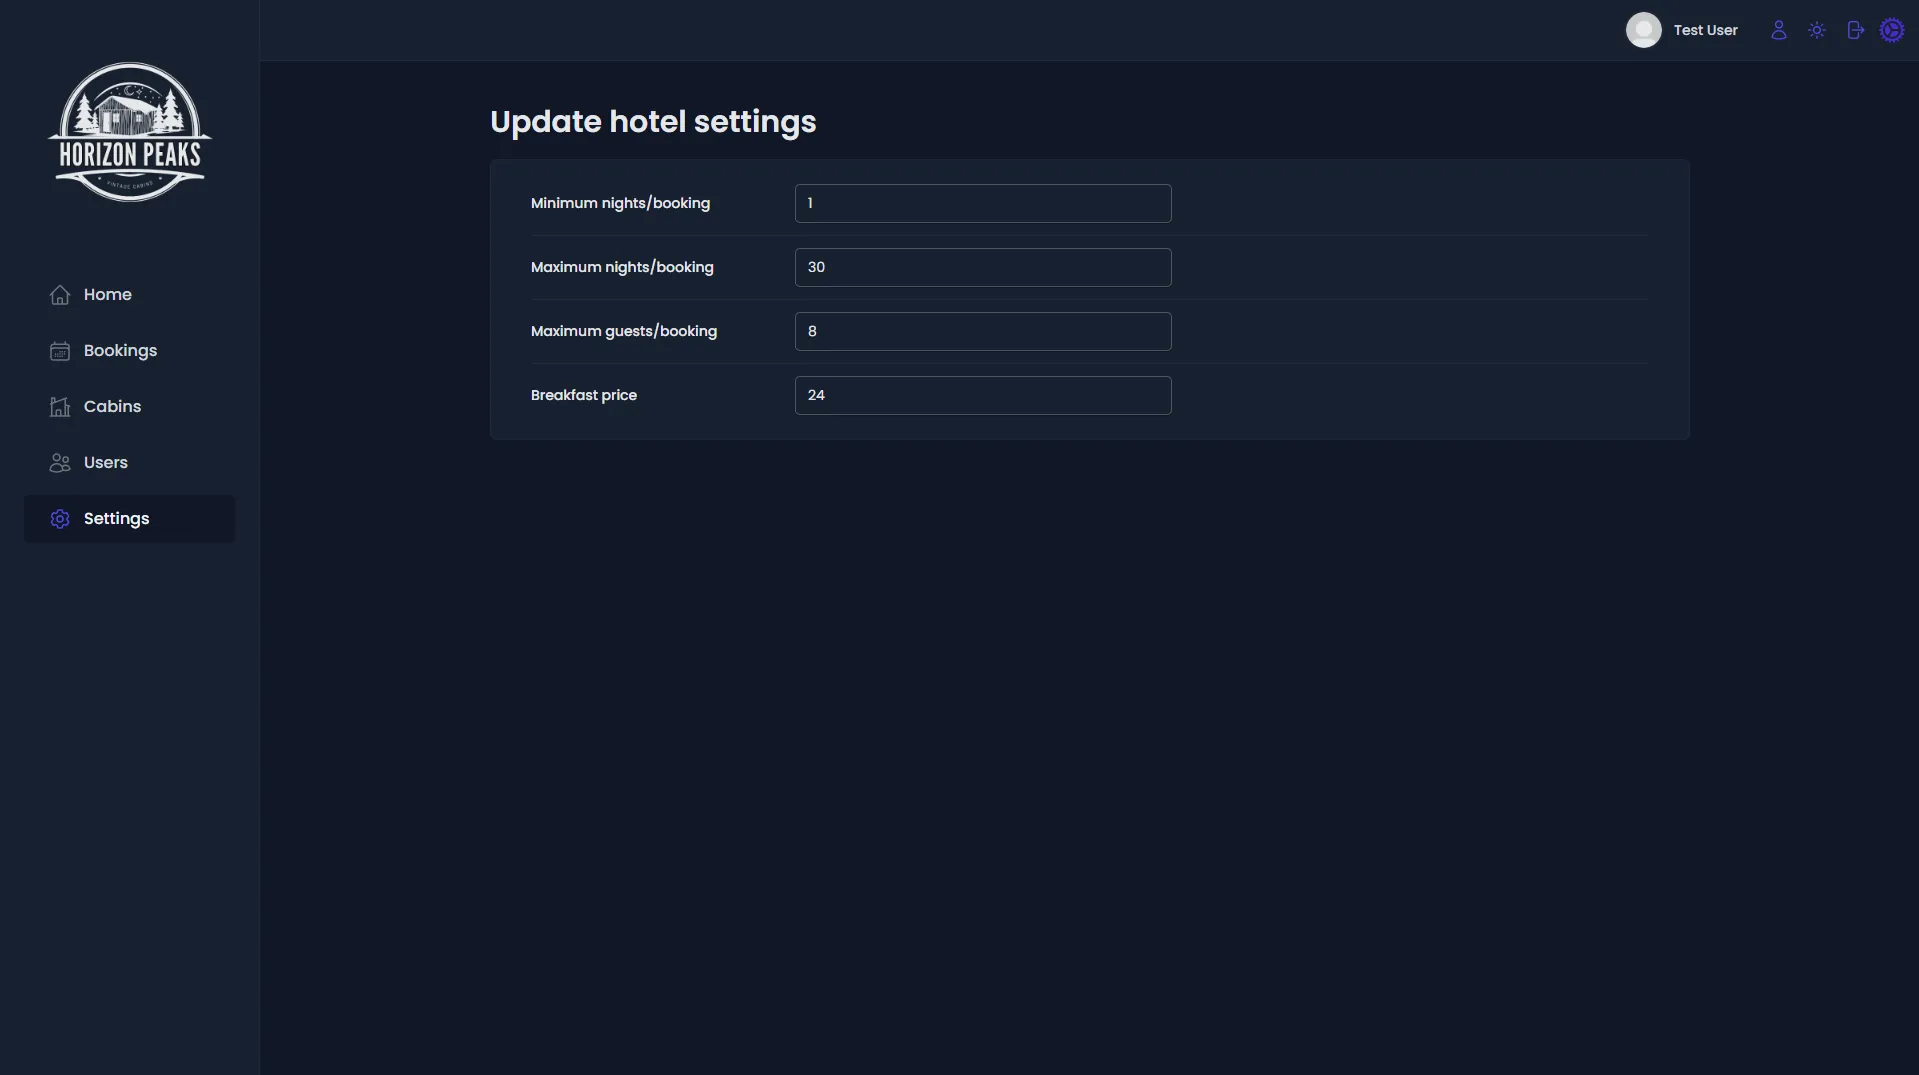Open the Bookings page
1919x1075 pixels.
pos(130,351)
